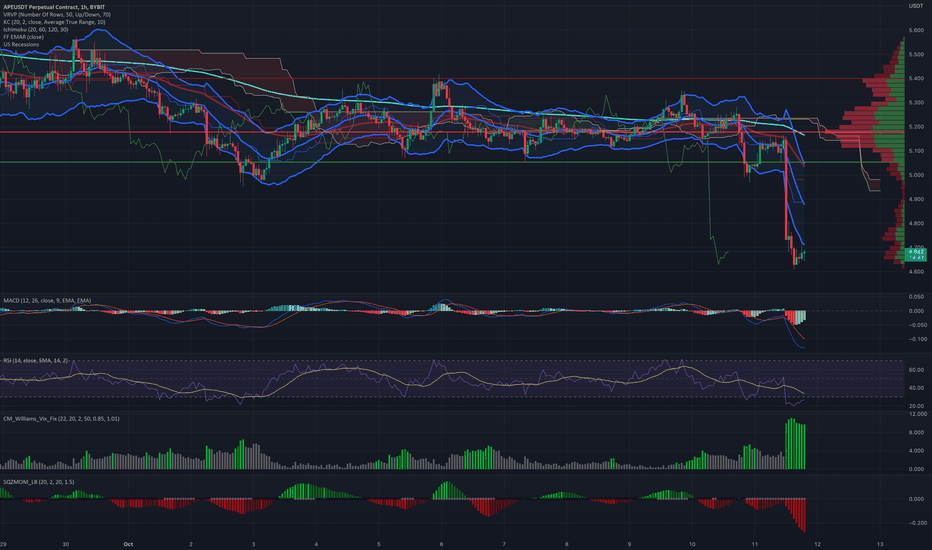Click the green current price tag on price axis
This screenshot has height=550, width=932.
point(915,255)
